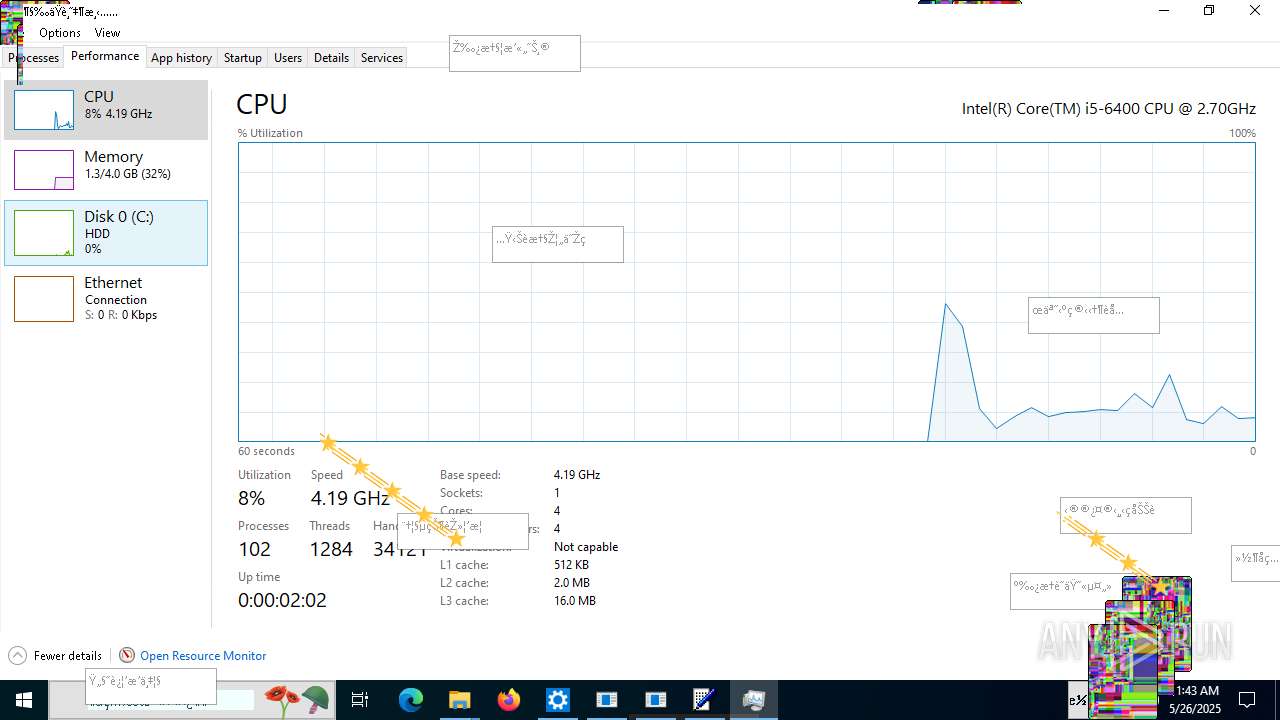
Task: Launch Firefox from the taskbar
Action: point(509,700)
